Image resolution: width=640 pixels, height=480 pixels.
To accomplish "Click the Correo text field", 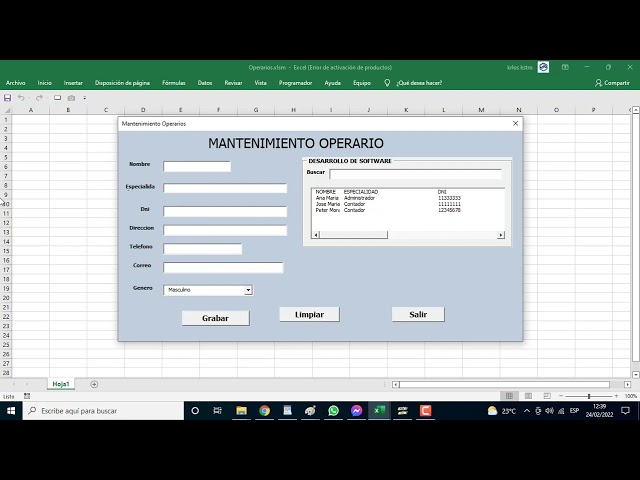I will click(x=223, y=268).
